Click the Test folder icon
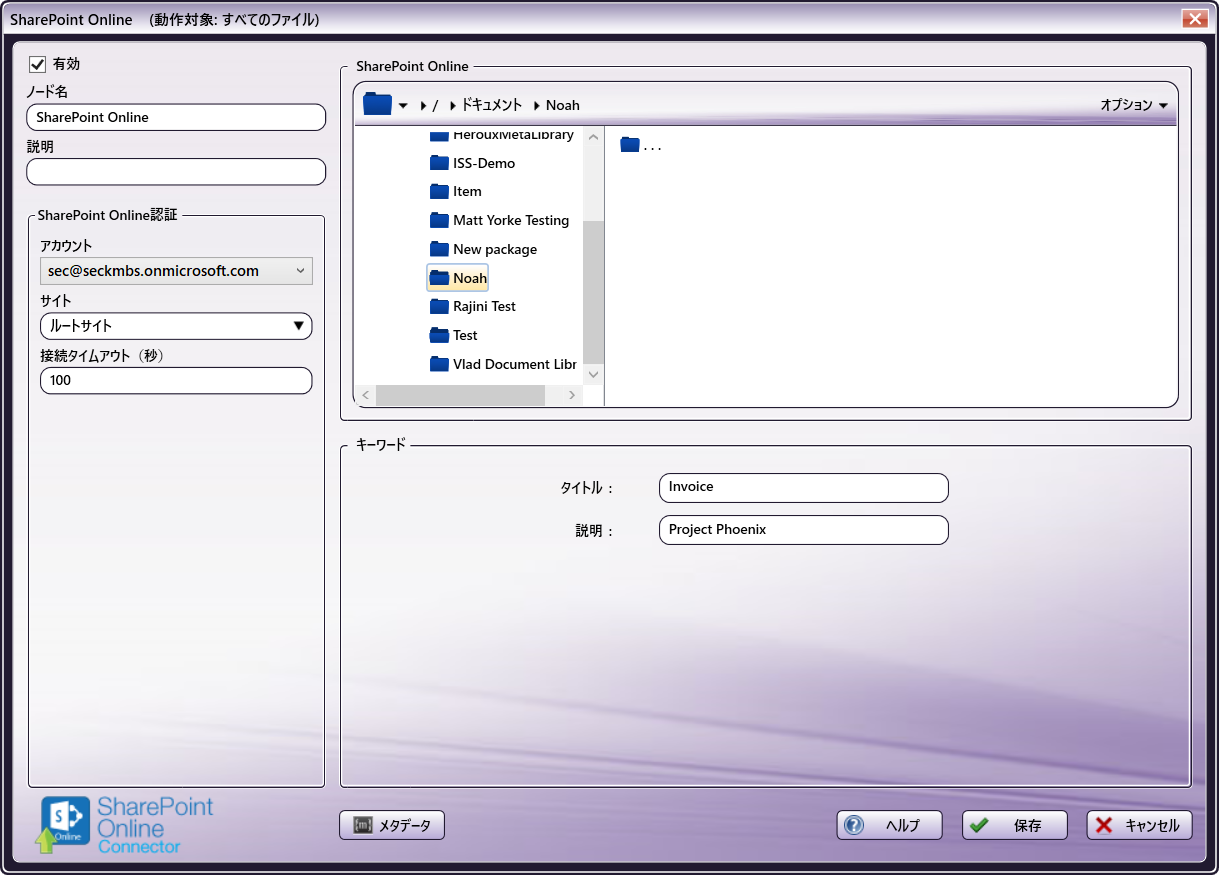 pos(439,335)
